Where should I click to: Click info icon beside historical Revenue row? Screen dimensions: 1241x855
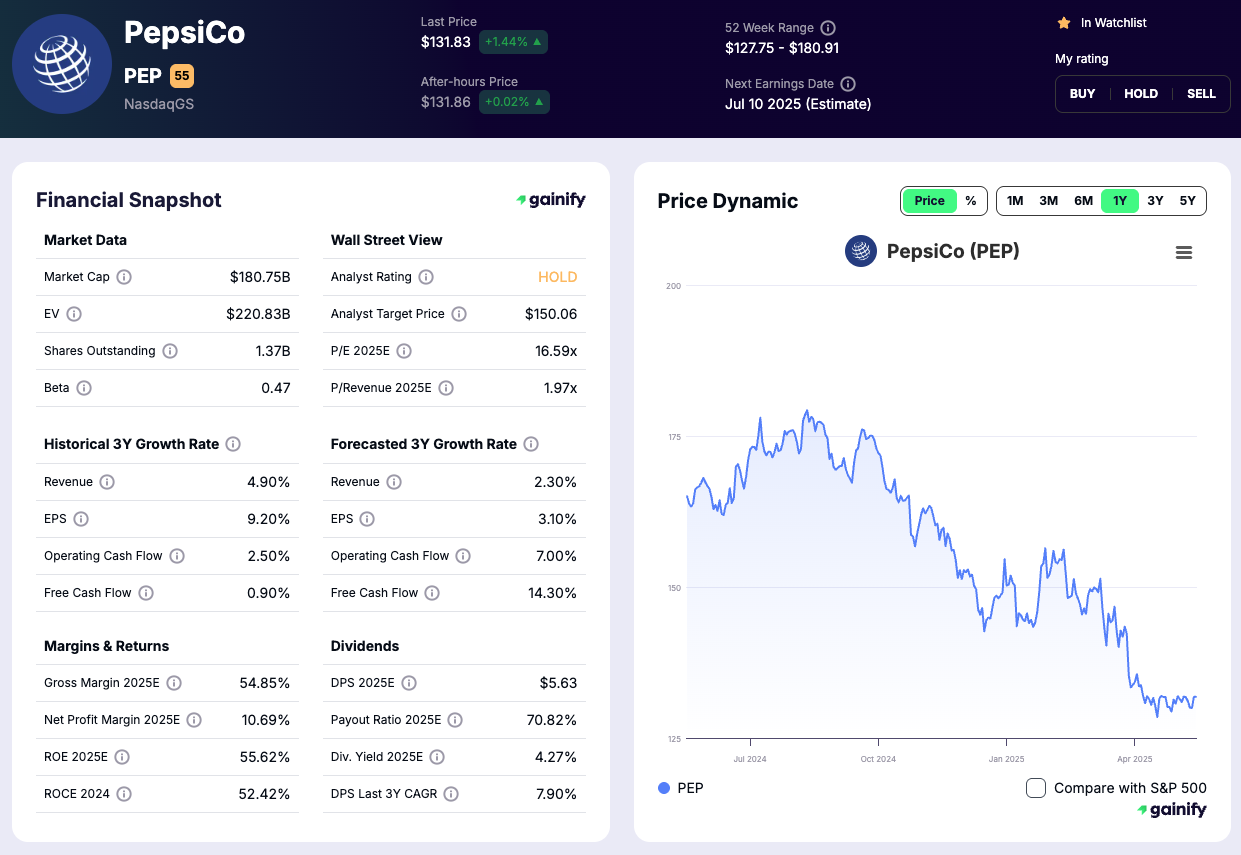pos(107,482)
